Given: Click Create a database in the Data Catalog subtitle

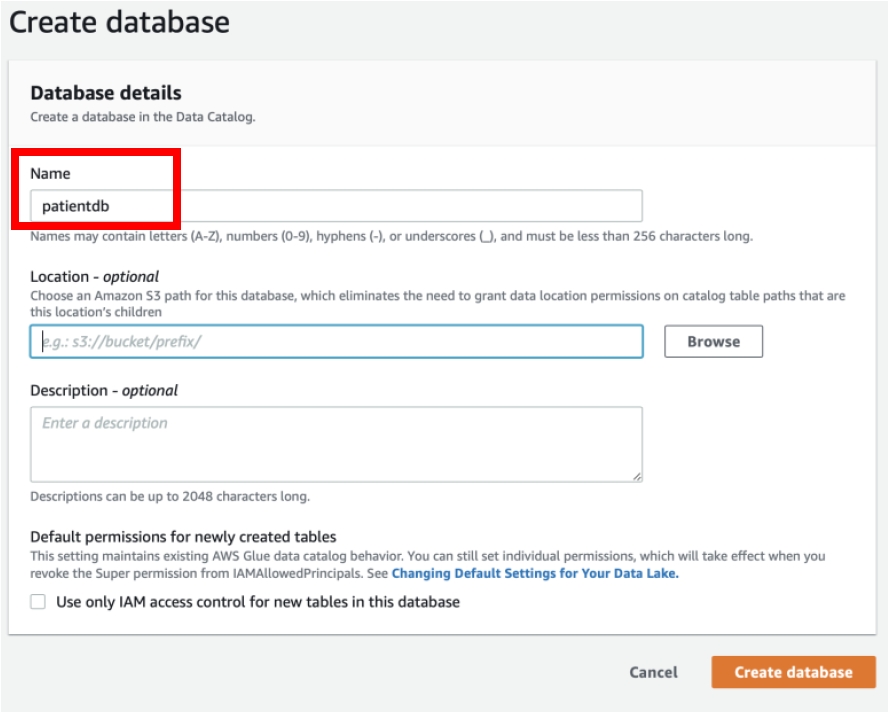Looking at the screenshot, I should pos(143,117).
